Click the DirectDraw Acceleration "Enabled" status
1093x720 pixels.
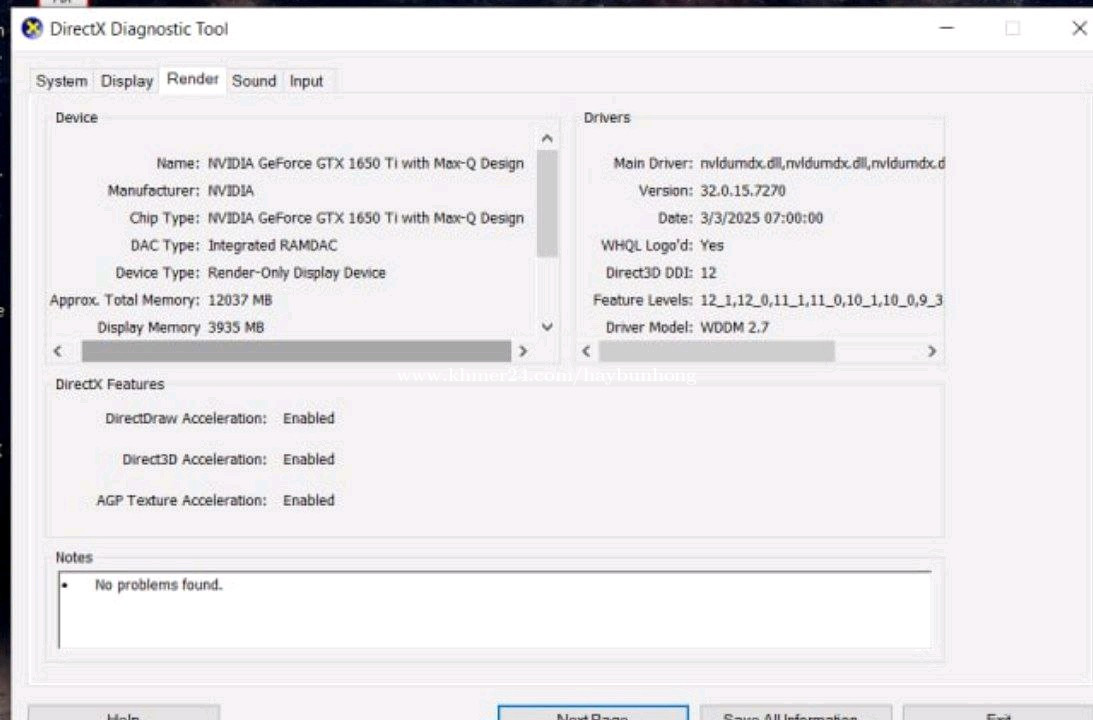[x=309, y=418]
